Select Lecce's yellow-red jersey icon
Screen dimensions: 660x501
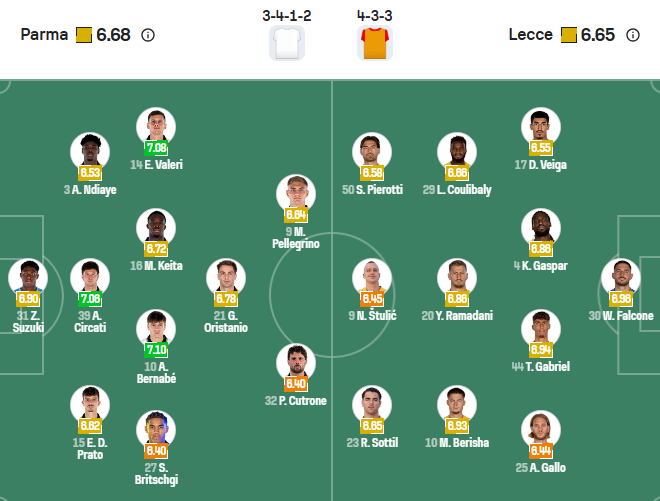(x=376, y=44)
